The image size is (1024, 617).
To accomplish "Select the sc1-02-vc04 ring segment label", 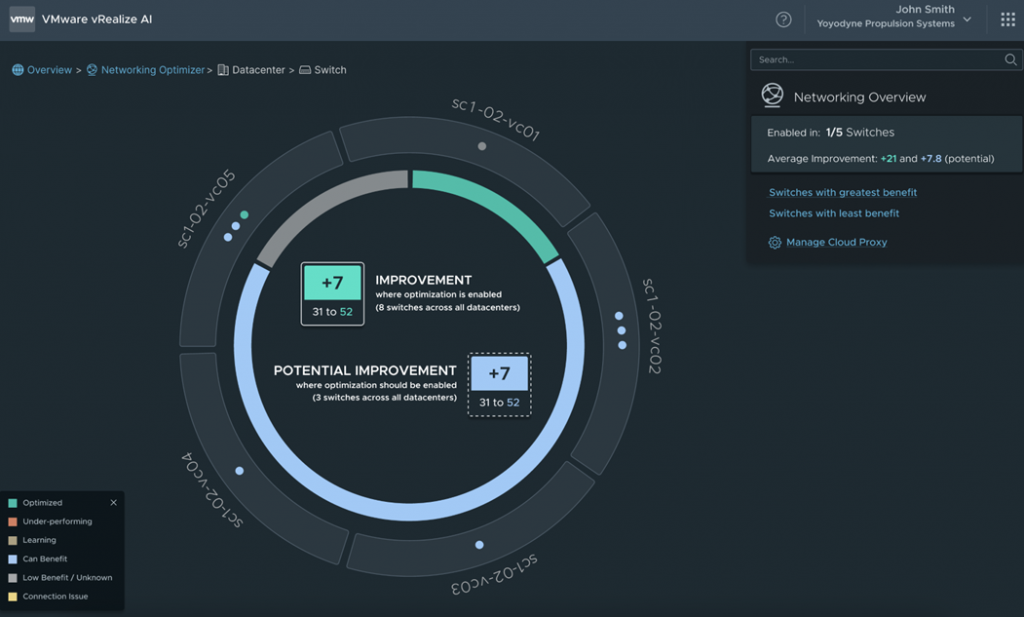I will (212, 490).
